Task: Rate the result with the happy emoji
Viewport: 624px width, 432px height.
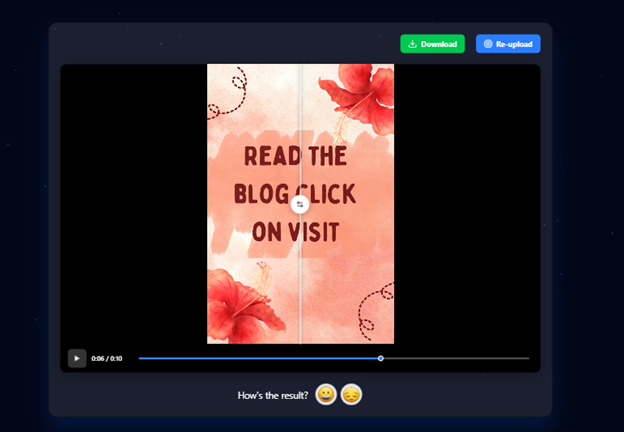Action: click(326, 394)
